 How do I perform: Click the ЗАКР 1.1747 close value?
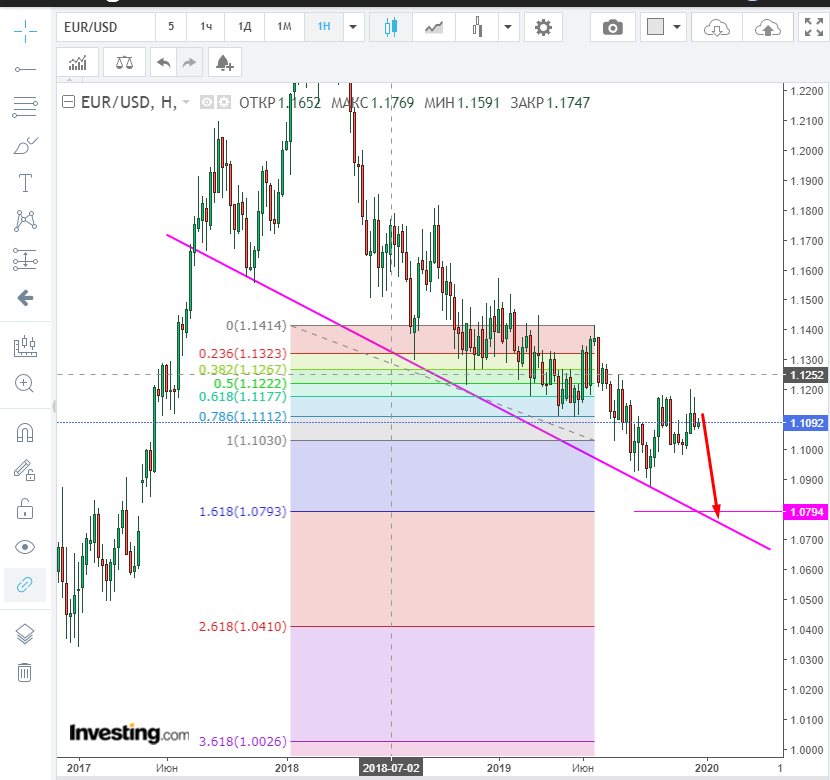tap(549, 103)
